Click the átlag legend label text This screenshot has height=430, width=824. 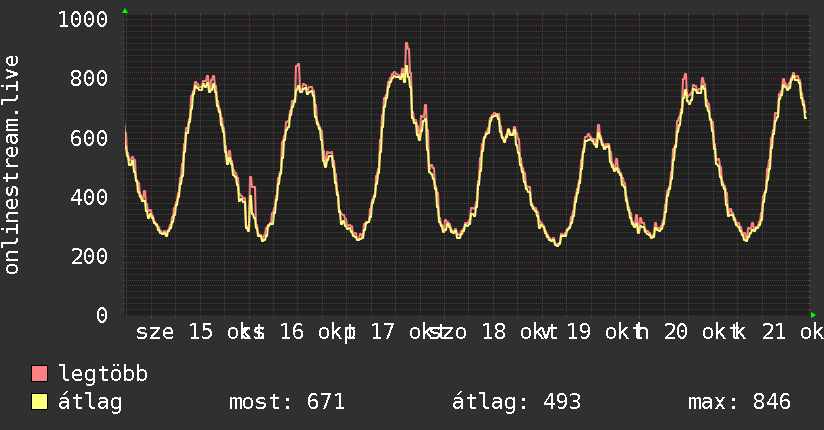coord(90,402)
